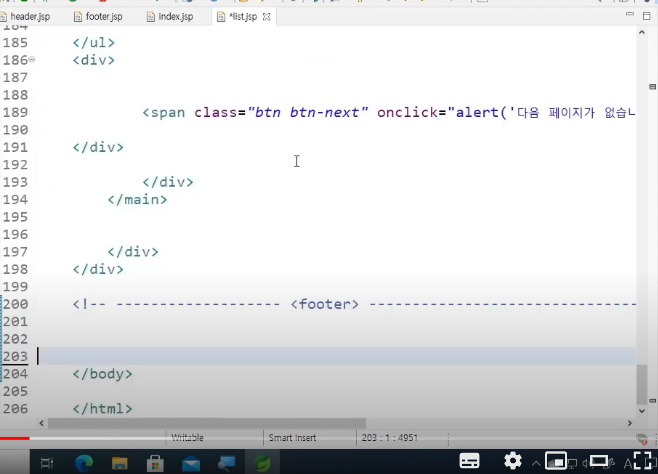Image resolution: width=658 pixels, height=474 pixels.
Task: Click the </div> tag on line 198
Action: pos(98,269)
